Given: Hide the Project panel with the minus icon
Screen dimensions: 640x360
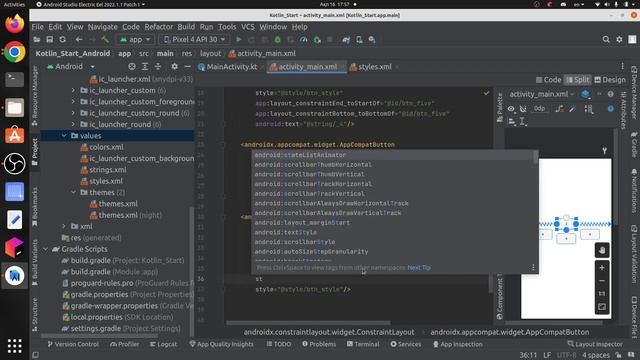Looking at the screenshot, I should point(187,67).
